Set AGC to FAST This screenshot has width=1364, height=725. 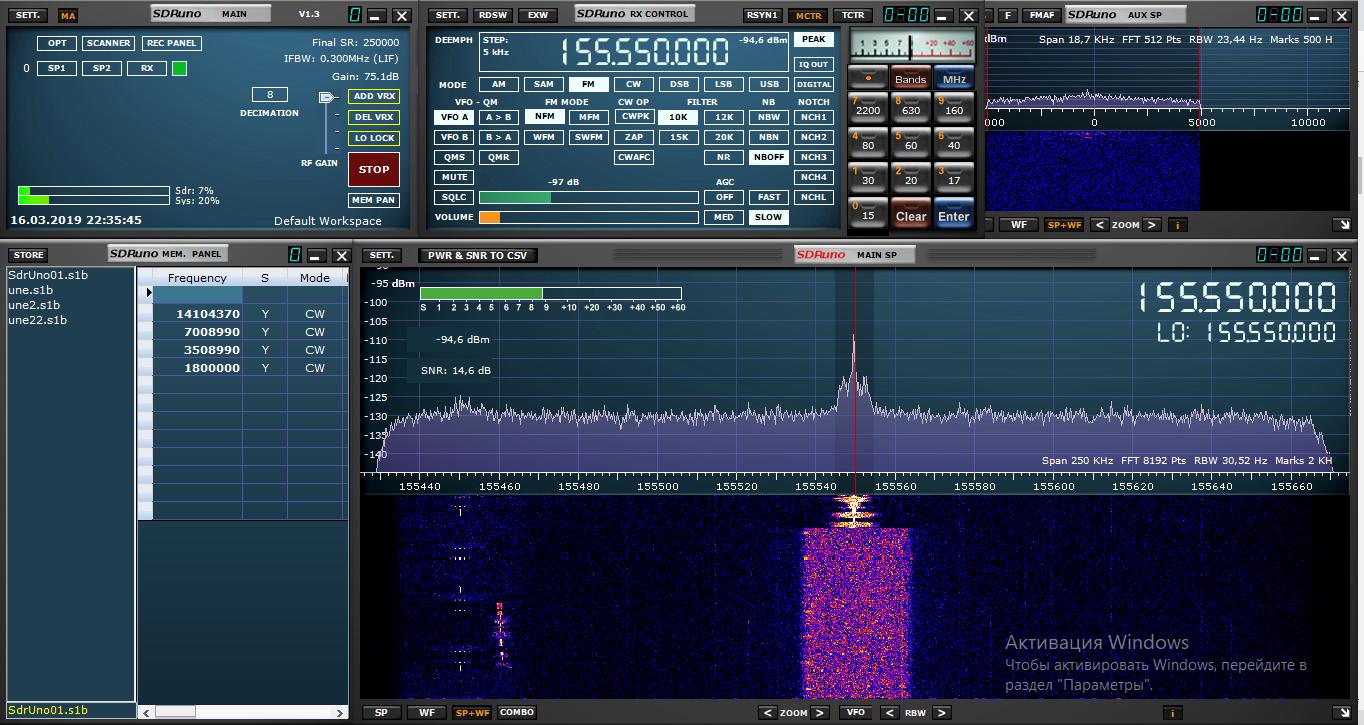(769, 197)
